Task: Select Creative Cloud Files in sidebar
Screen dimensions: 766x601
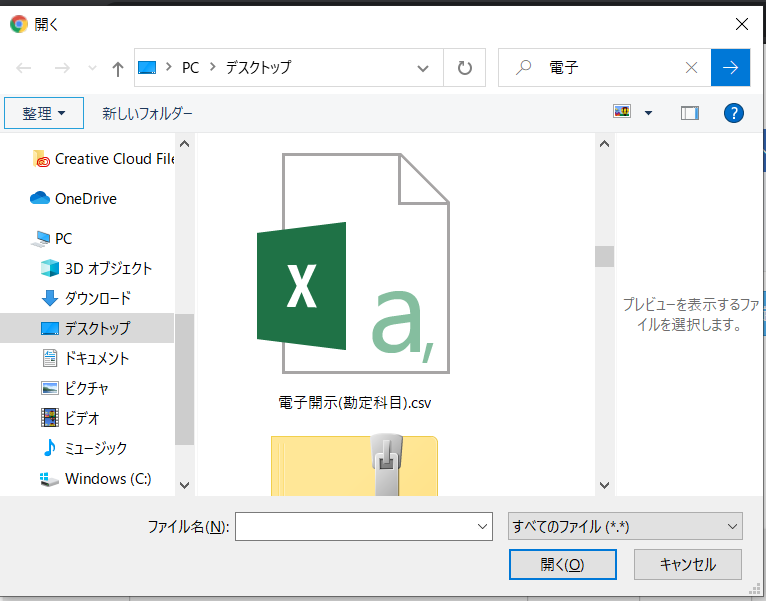Action: tap(103, 159)
